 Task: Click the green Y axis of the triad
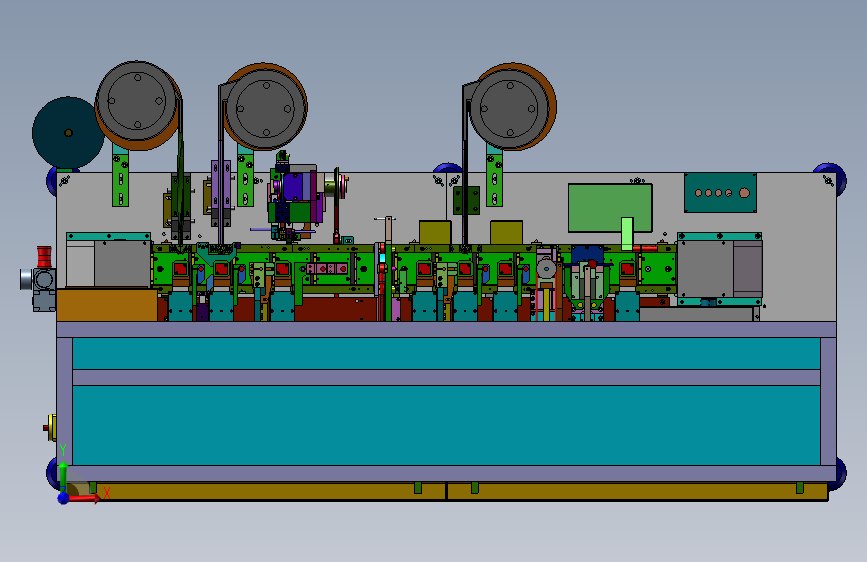pyautogui.click(x=63, y=476)
